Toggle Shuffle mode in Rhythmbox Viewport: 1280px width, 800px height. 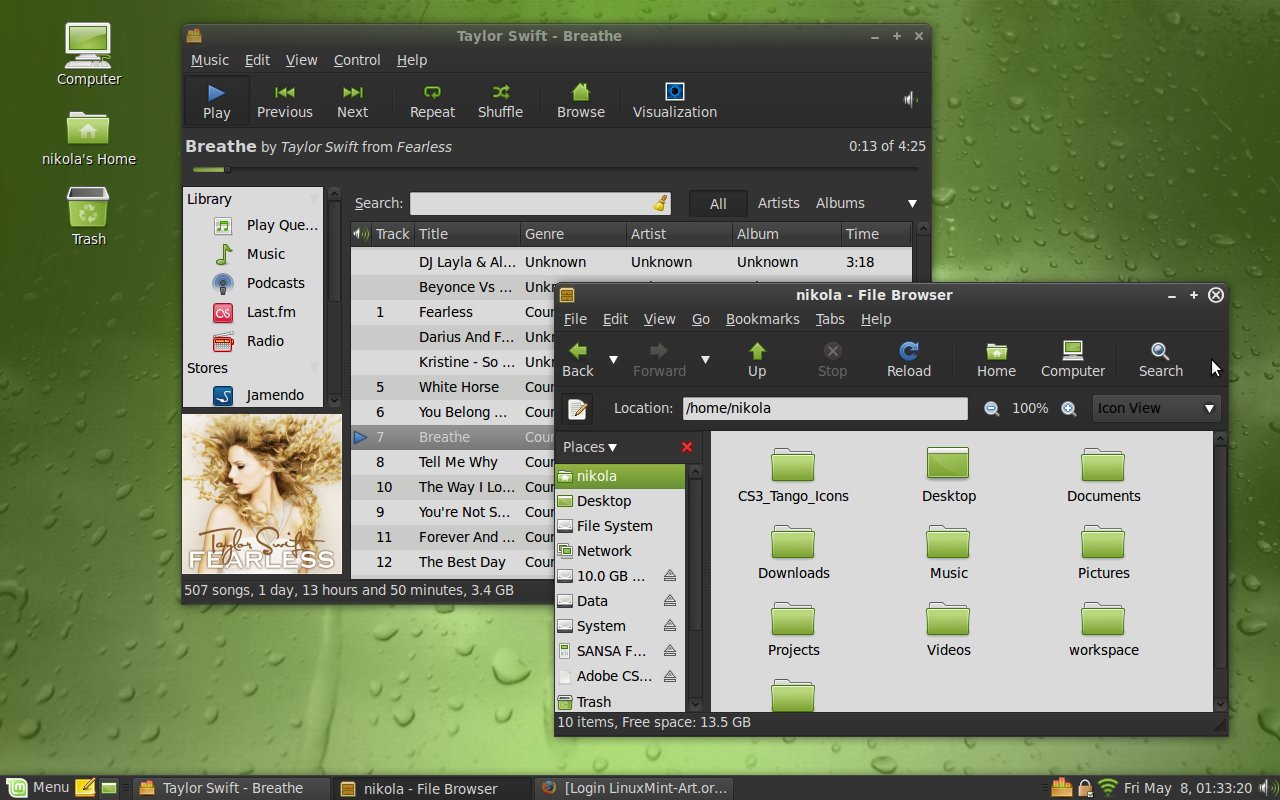click(500, 102)
